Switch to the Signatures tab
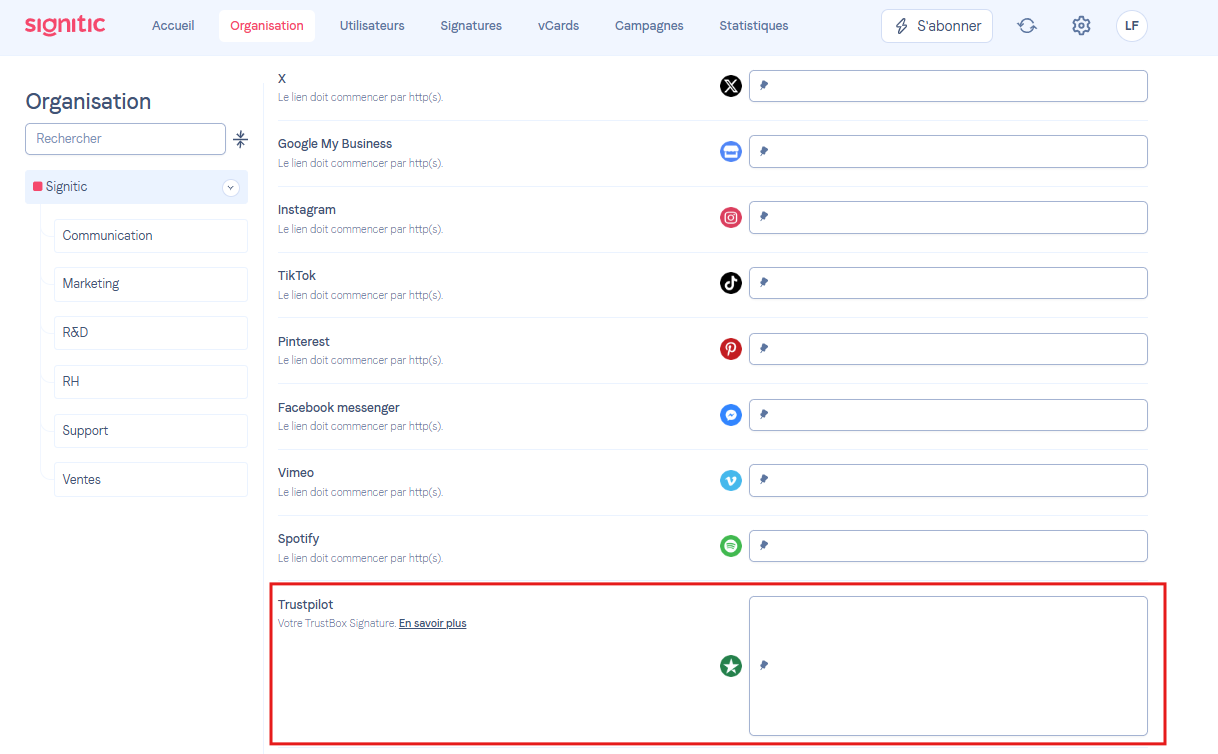Image resolution: width=1218 pixels, height=754 pixels. [471, 26]
